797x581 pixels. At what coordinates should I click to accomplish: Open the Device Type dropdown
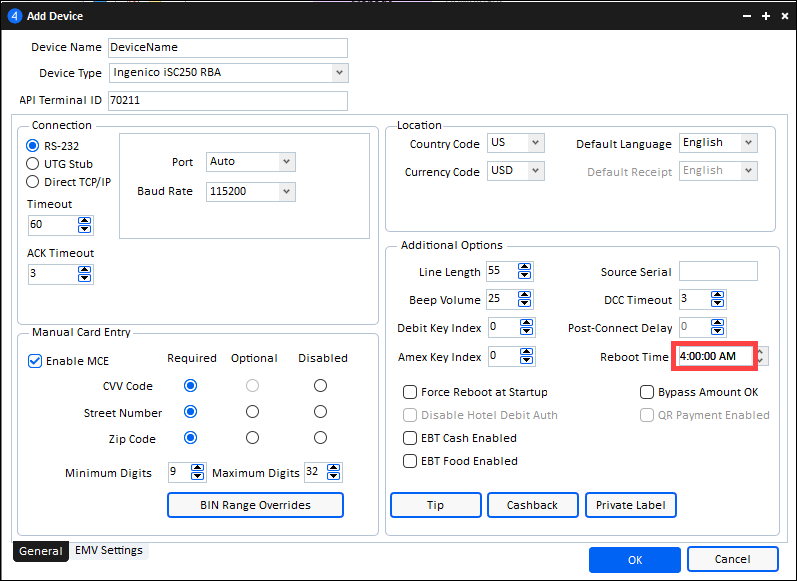[340, 73]
